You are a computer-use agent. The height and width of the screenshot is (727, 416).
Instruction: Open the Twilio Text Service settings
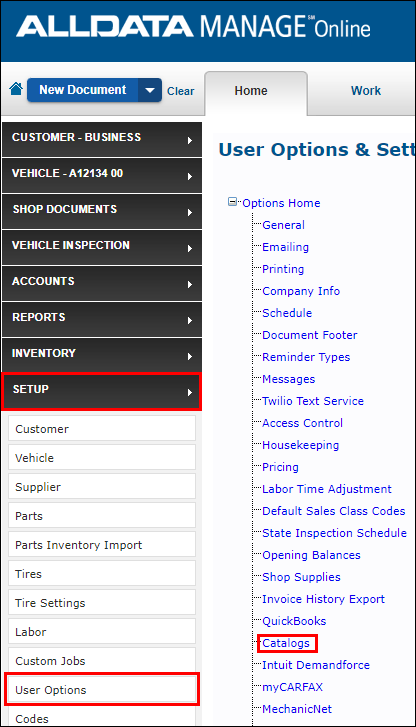click(313, 401)
